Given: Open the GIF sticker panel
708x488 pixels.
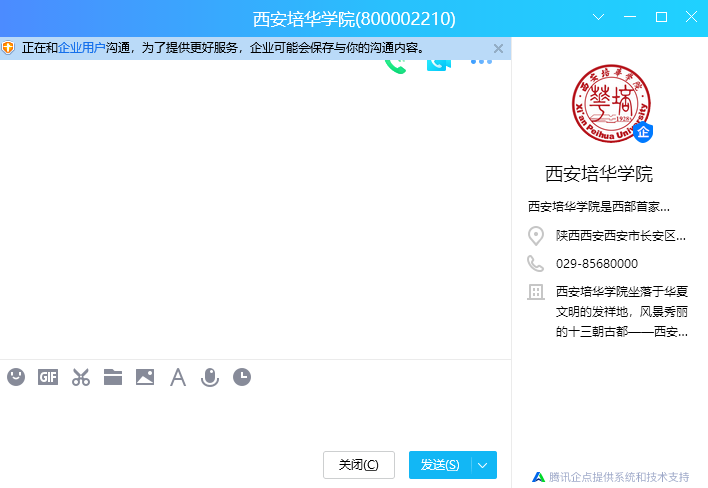Looking at the screenshot, I should [48, 377].
